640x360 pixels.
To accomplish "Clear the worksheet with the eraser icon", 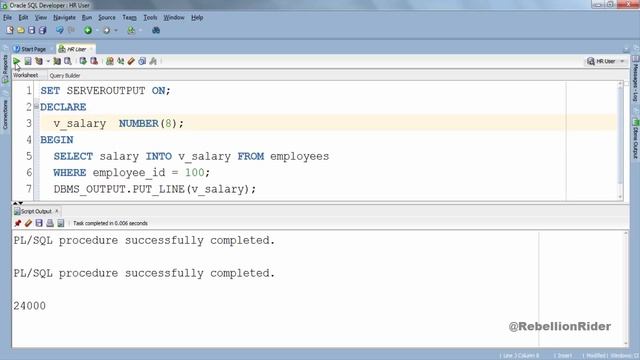I will tap(131, 61).
